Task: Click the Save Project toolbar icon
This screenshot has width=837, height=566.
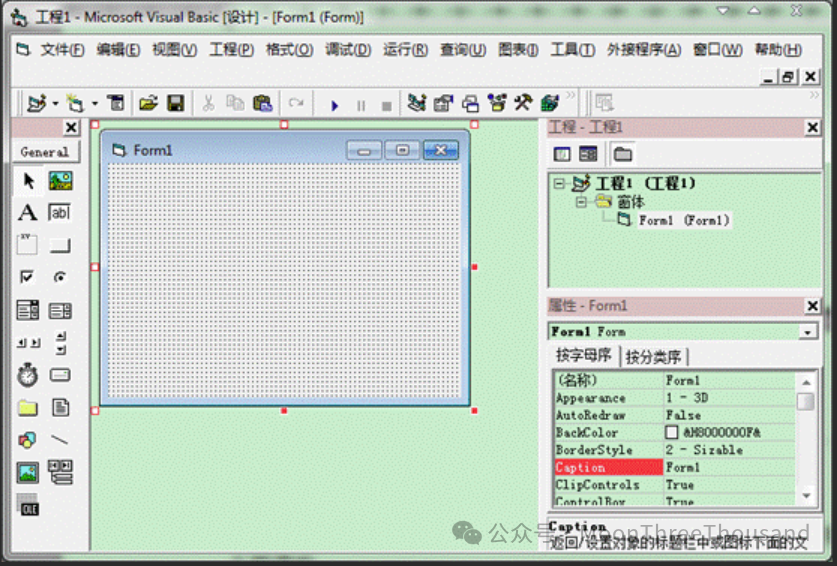Action: coord(175,103)
